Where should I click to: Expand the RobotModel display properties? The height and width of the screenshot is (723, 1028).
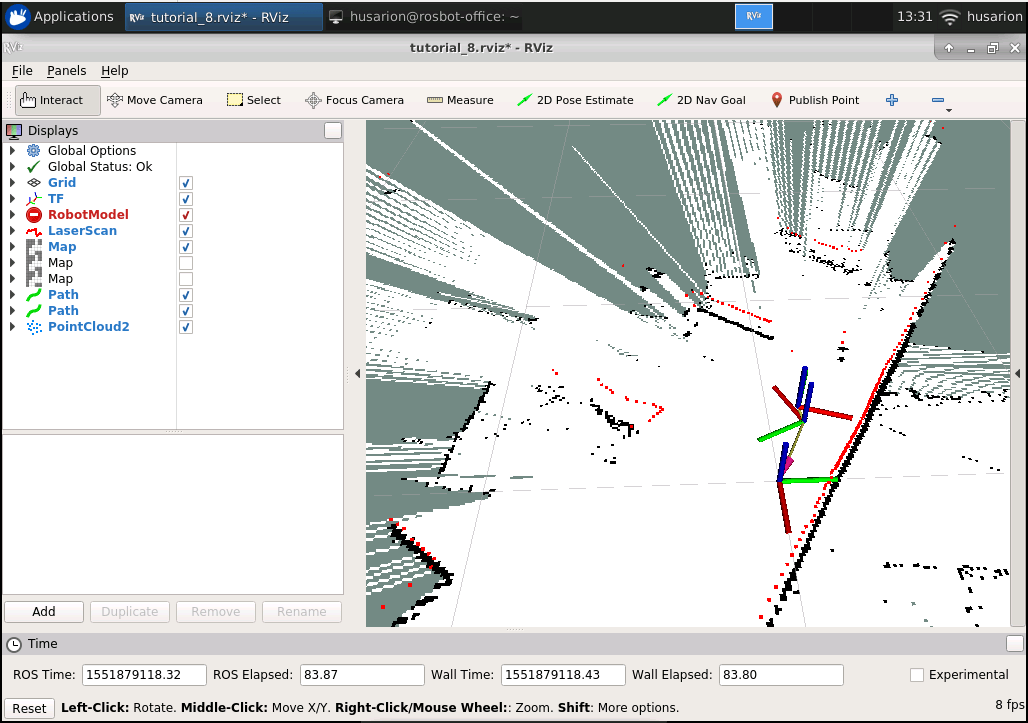12,215
